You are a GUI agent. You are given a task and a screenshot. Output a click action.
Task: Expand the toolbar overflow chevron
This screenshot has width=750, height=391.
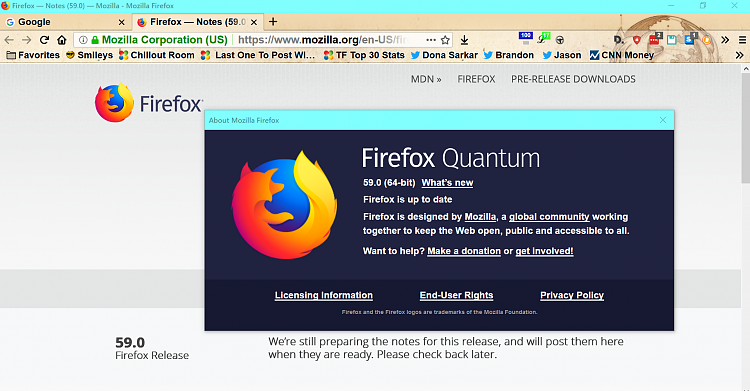point(725,40)
